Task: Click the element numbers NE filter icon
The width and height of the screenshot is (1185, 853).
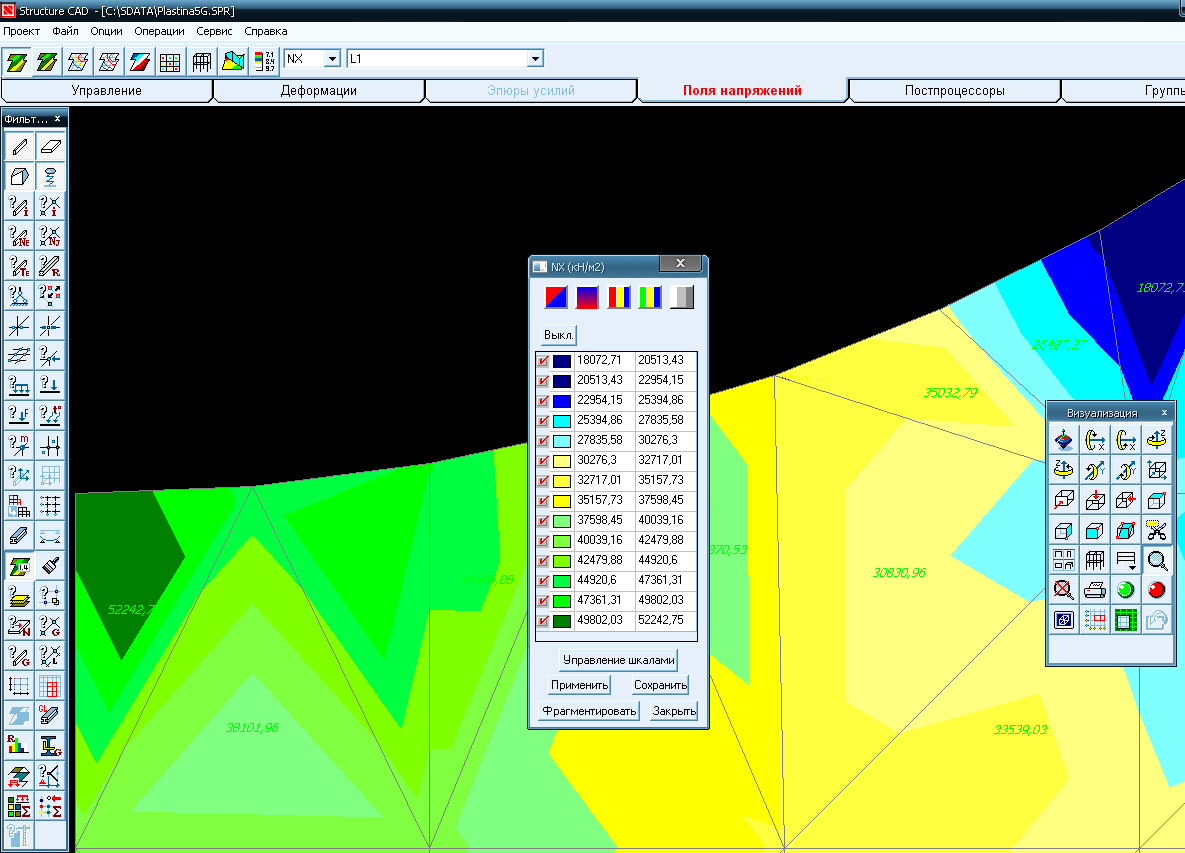Action: coord(20,236)
